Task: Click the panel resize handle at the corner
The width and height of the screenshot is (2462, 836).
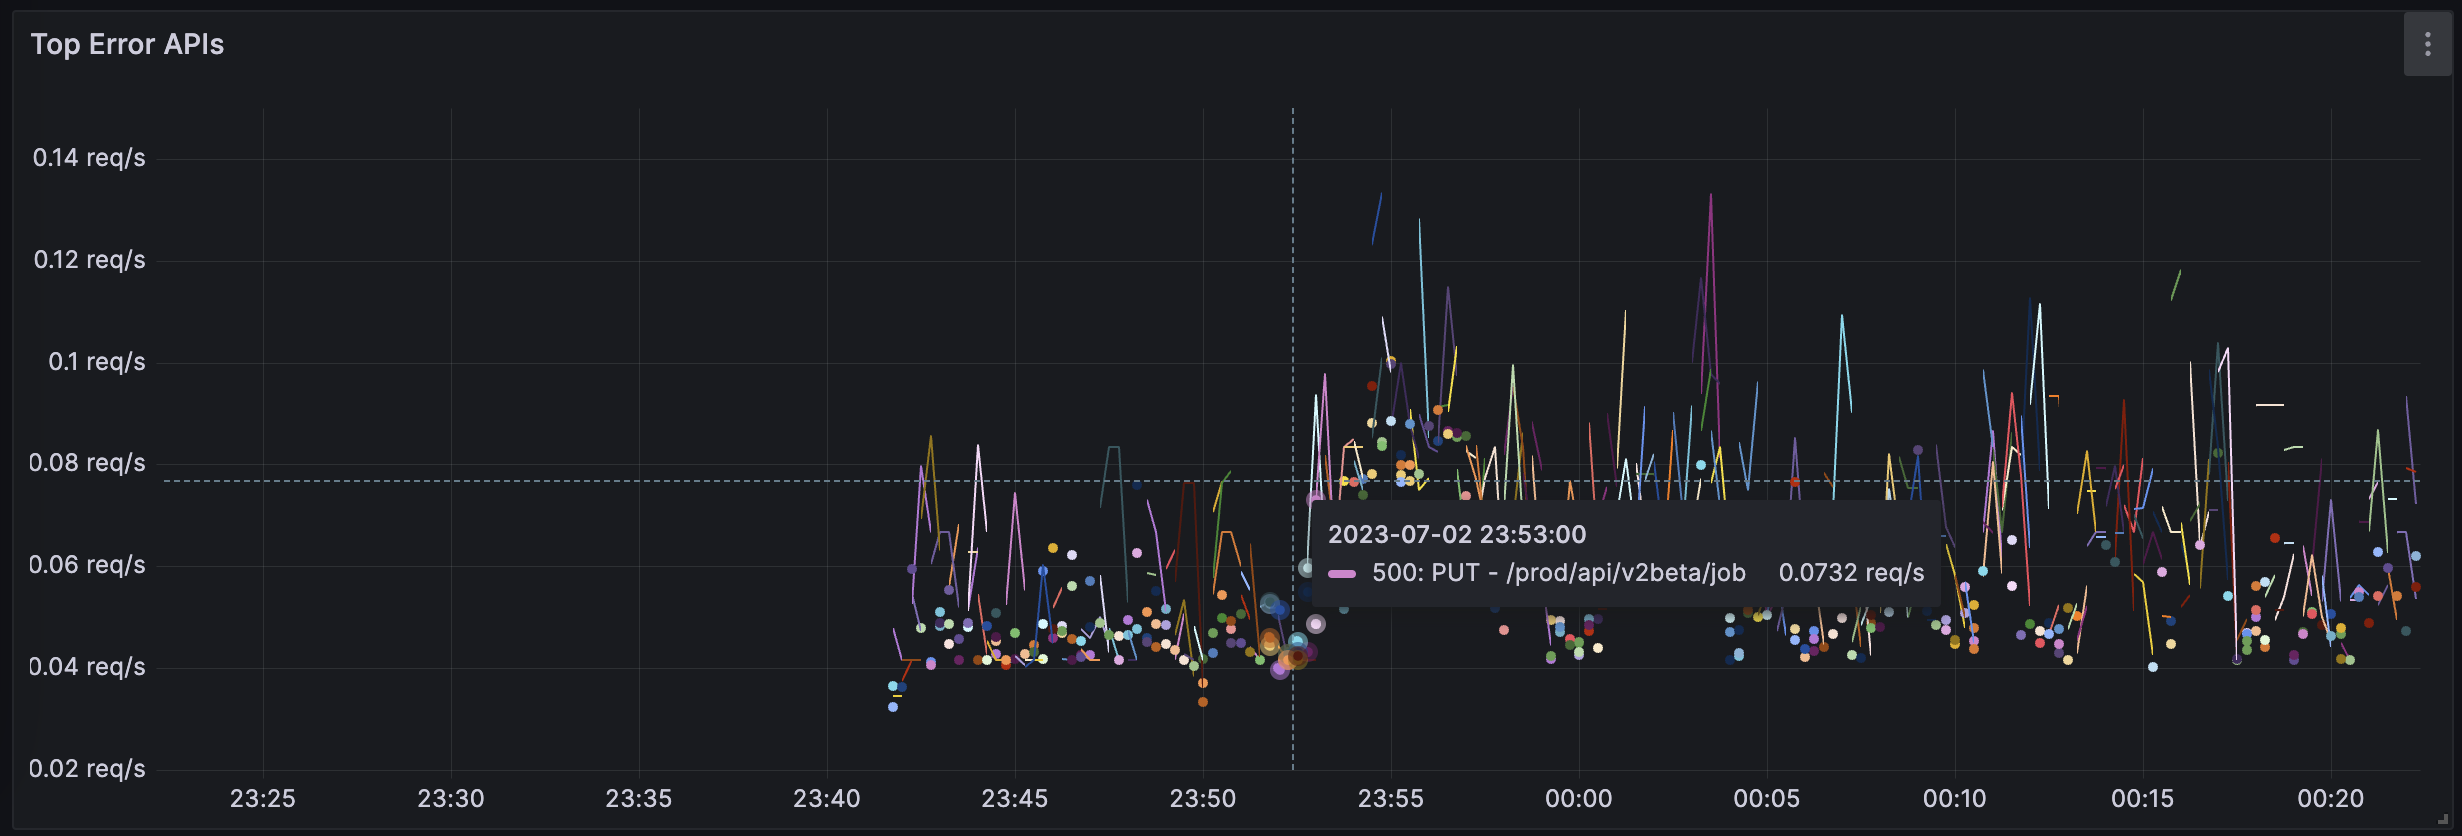Action: point(2443,819)
